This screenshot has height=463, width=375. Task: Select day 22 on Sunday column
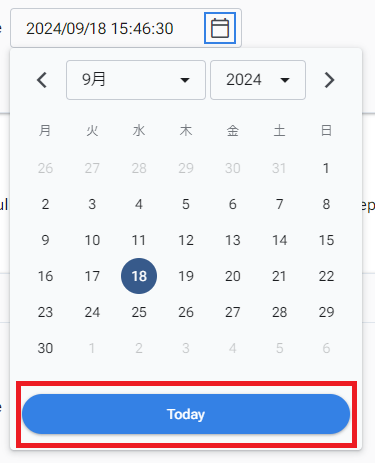tap(326, 276)
